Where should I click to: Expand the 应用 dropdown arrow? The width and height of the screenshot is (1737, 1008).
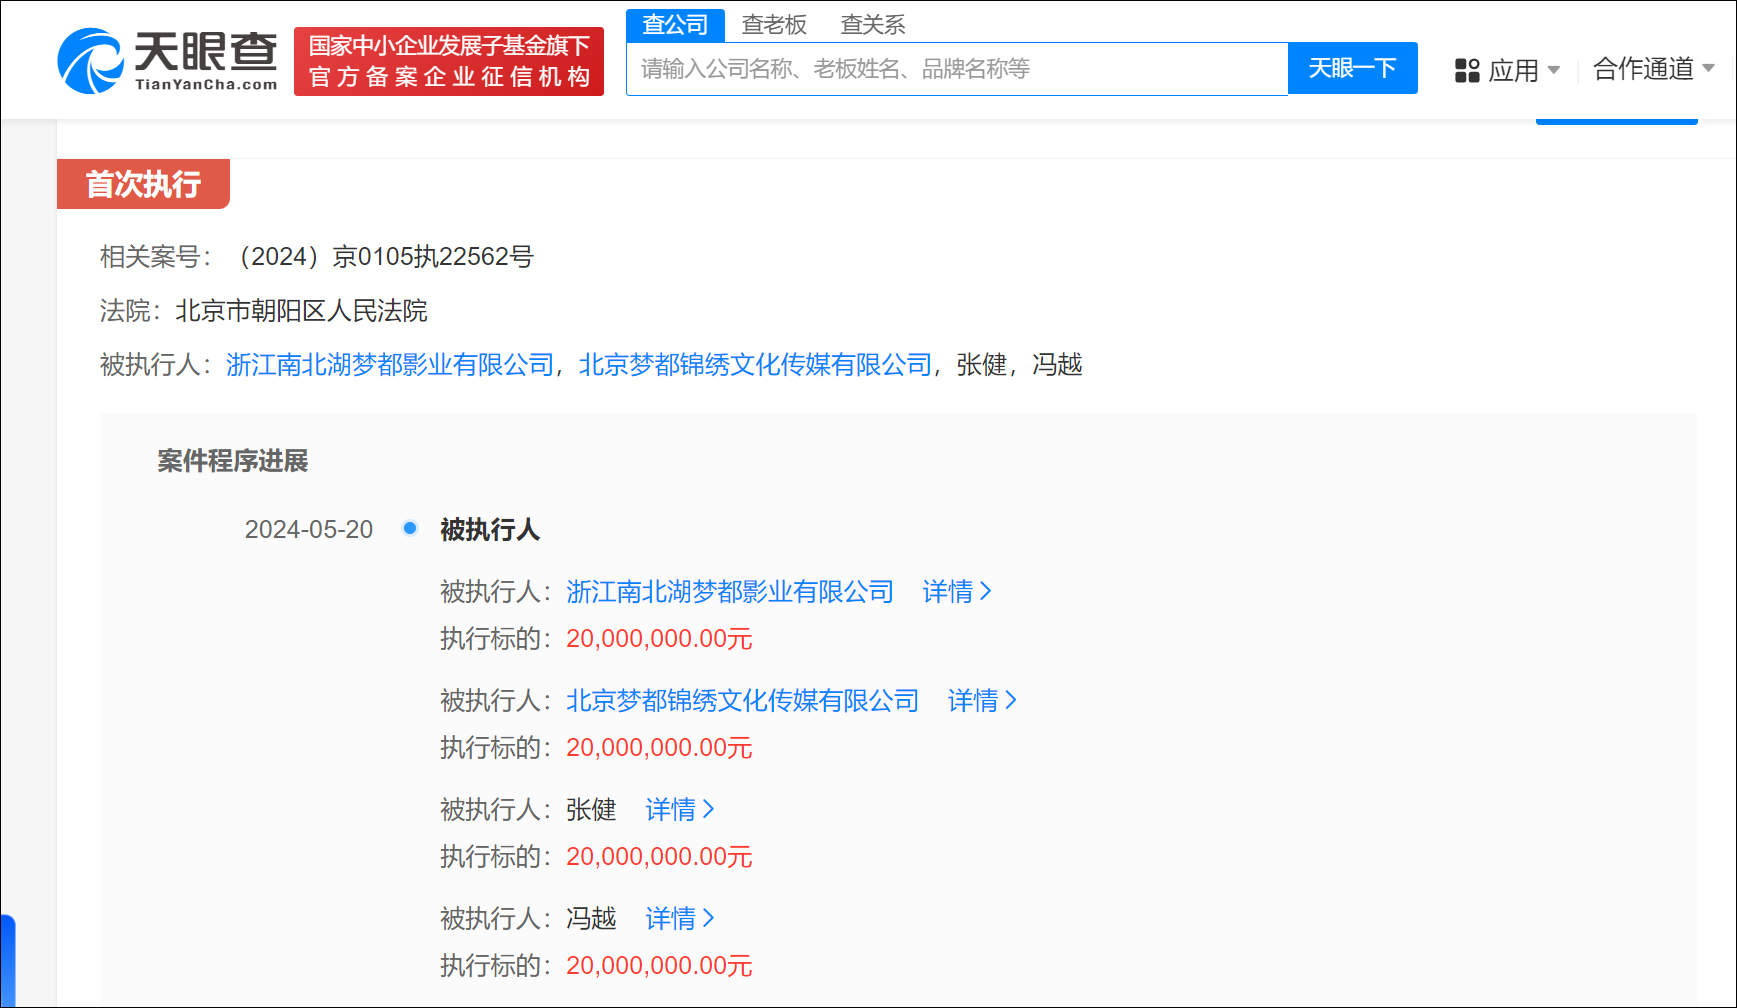tap(1553, 70)
